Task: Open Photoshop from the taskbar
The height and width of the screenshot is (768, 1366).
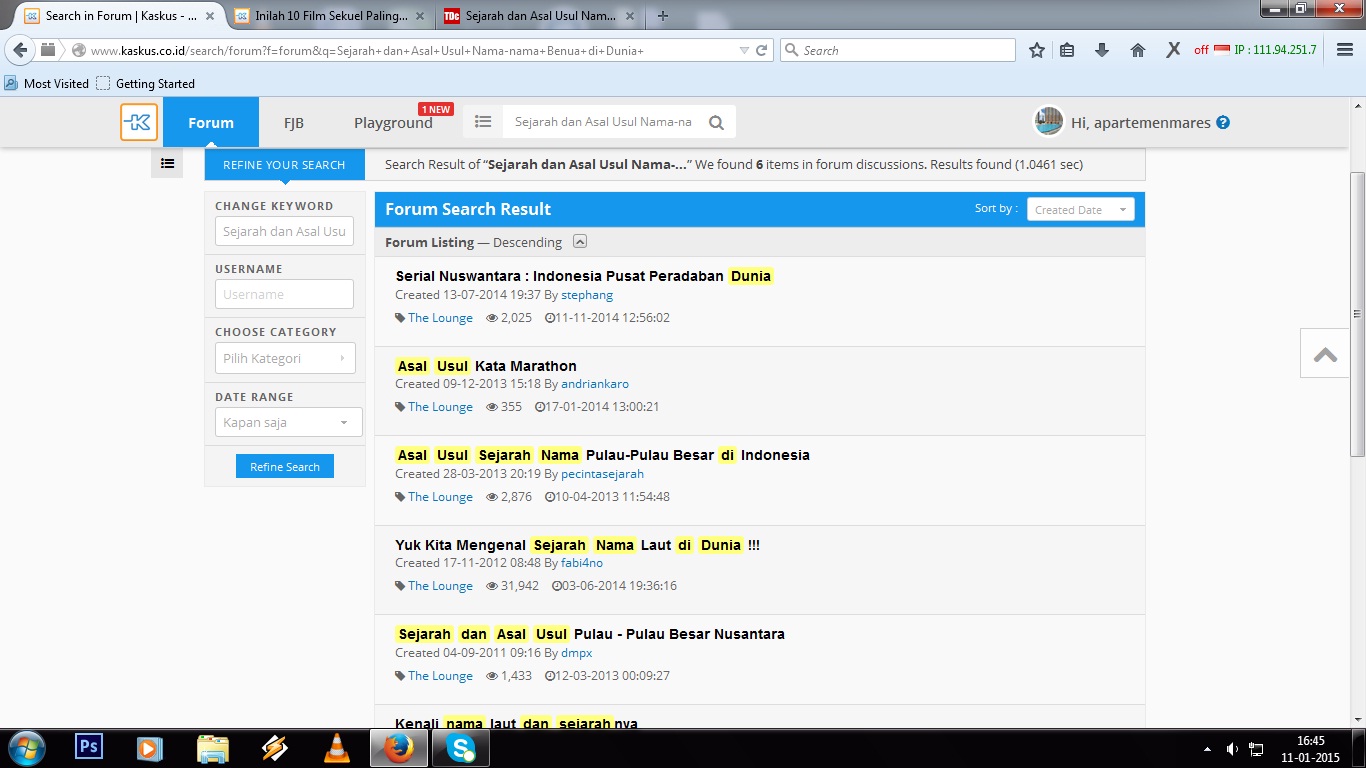Action: 89,747
